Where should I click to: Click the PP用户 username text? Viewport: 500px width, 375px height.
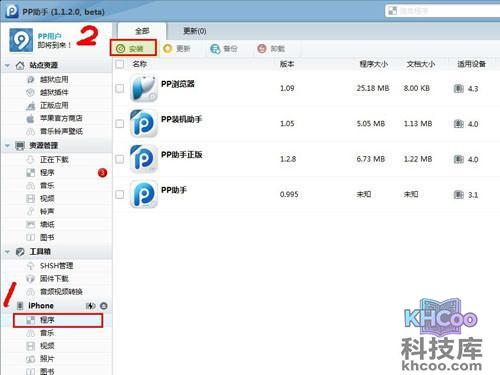(x=50, y=36)
